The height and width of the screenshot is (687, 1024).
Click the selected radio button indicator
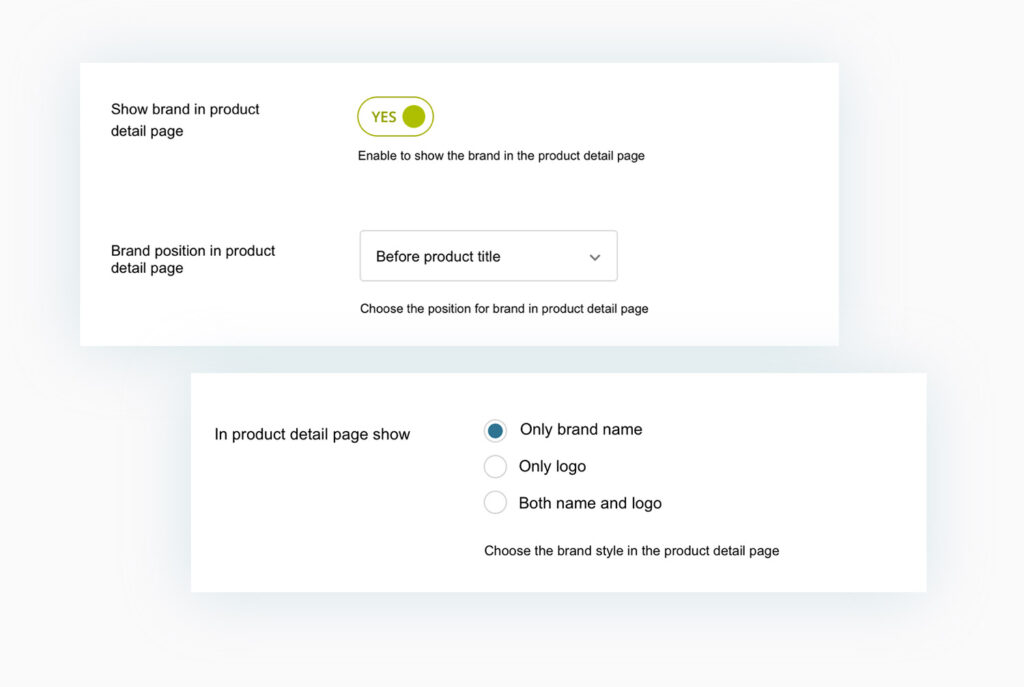point(496,430)
